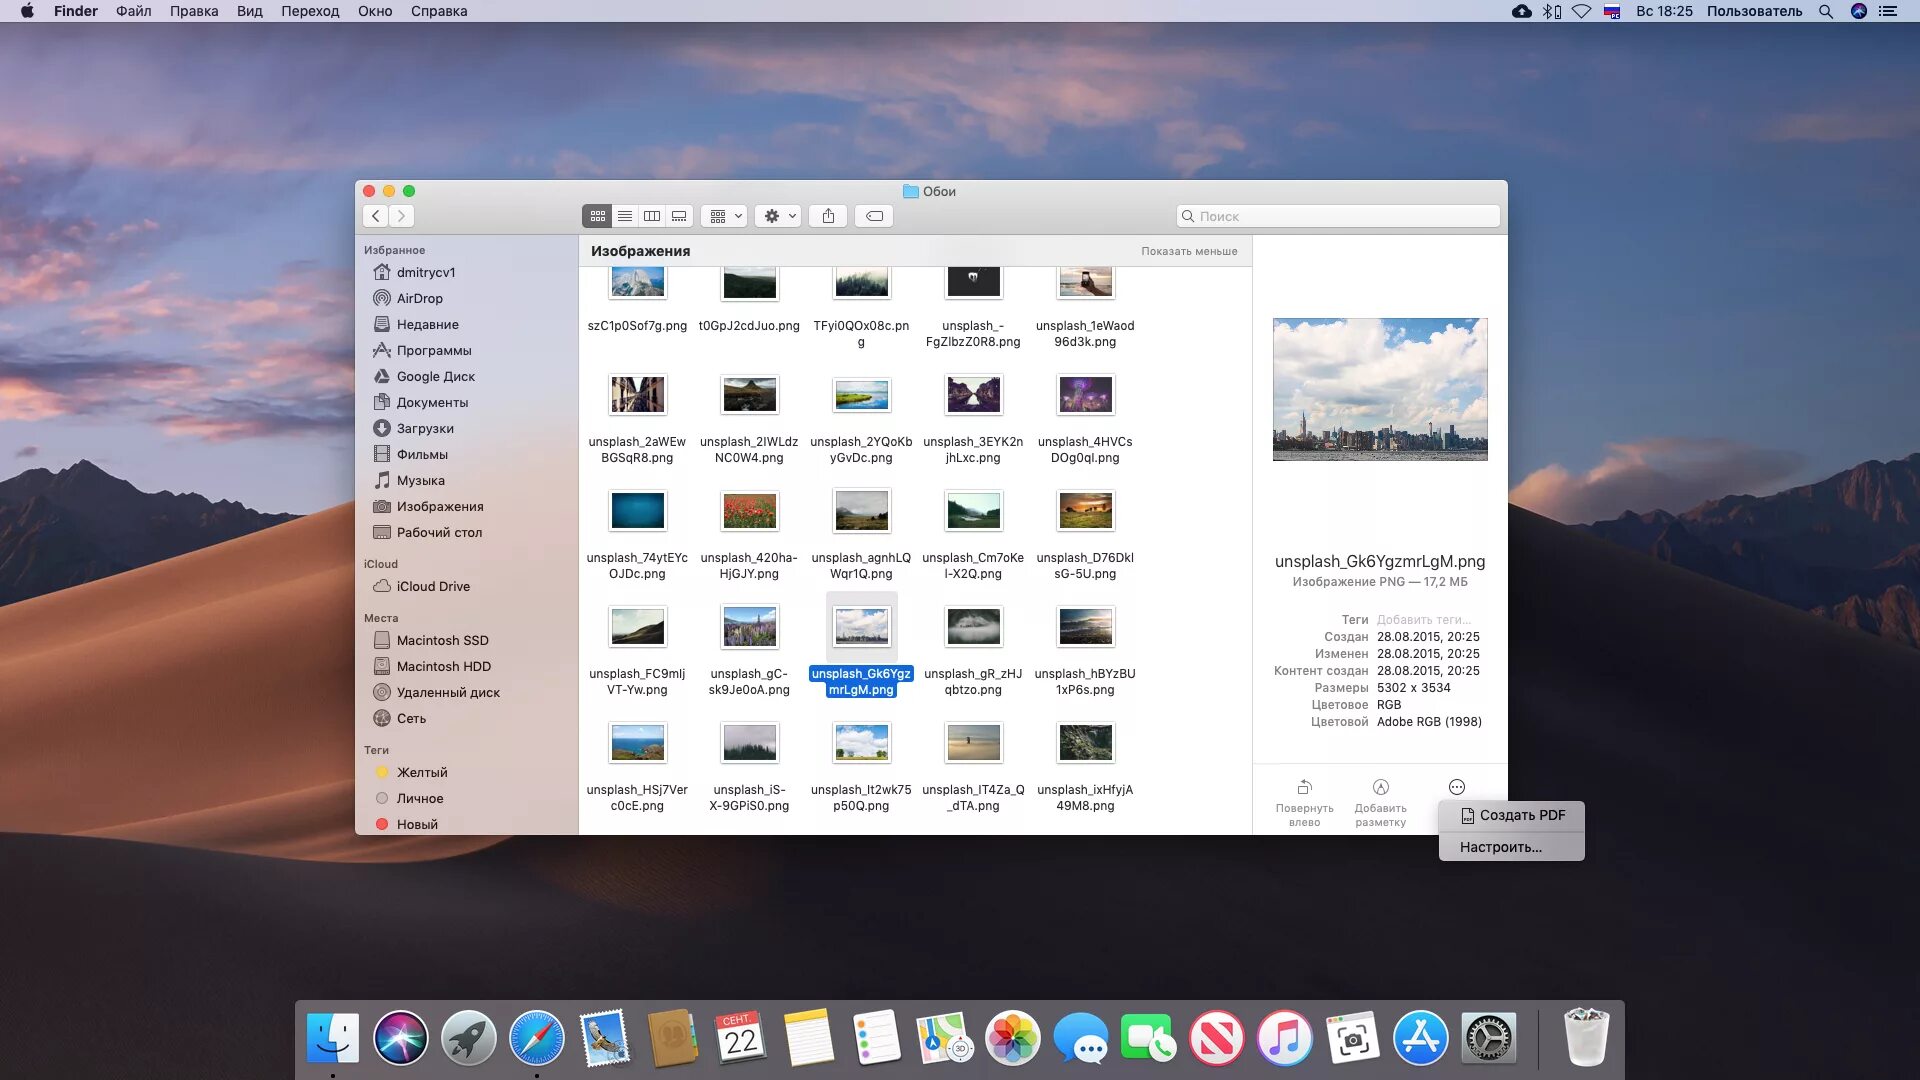This screenshot has width=1920, height=1080.
Task: Open Программы in the sidebar
Action: coord(433,350)
